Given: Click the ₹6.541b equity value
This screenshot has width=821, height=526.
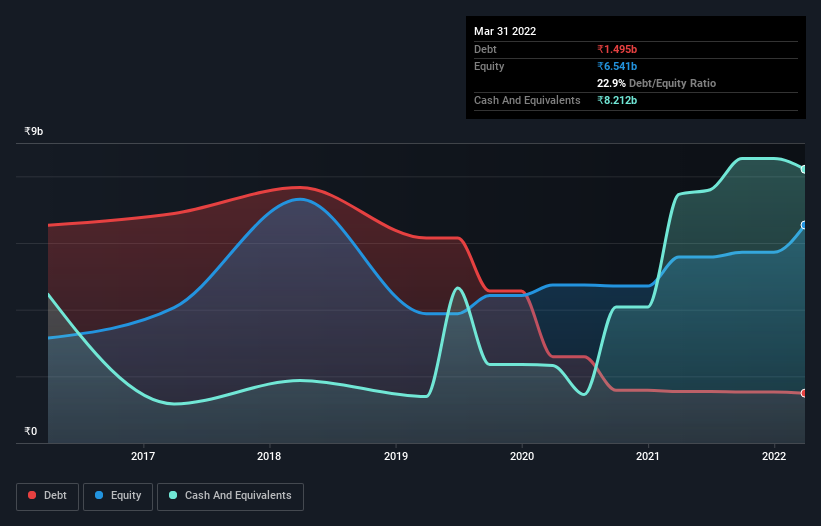Looking at the screenshot, I should point(617,66).
